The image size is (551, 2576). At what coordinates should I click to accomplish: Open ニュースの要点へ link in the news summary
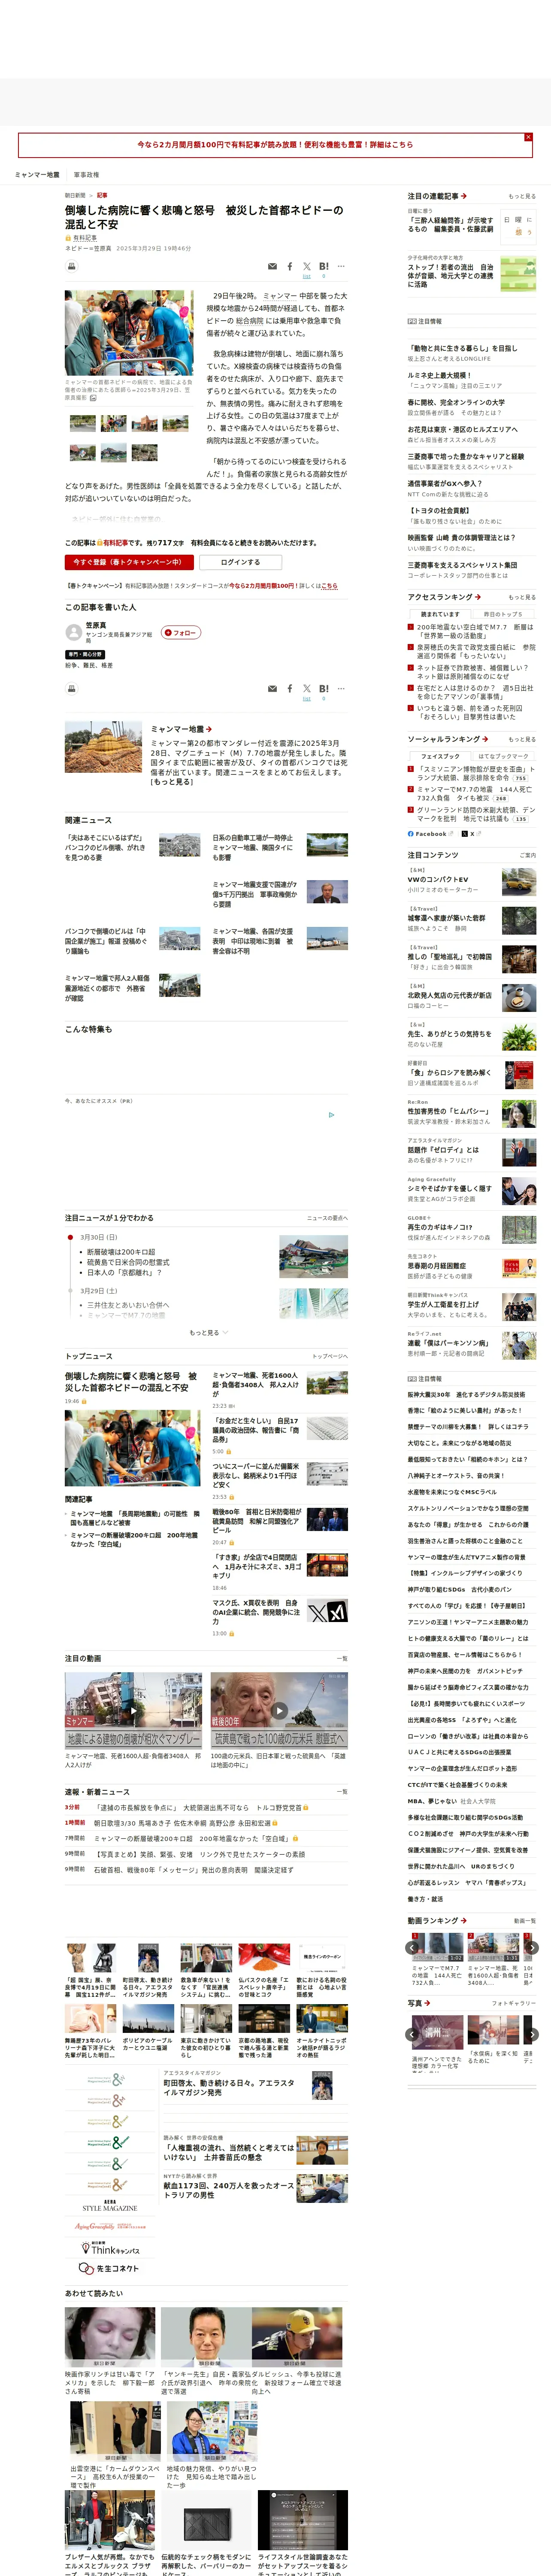coord(327,1218)
